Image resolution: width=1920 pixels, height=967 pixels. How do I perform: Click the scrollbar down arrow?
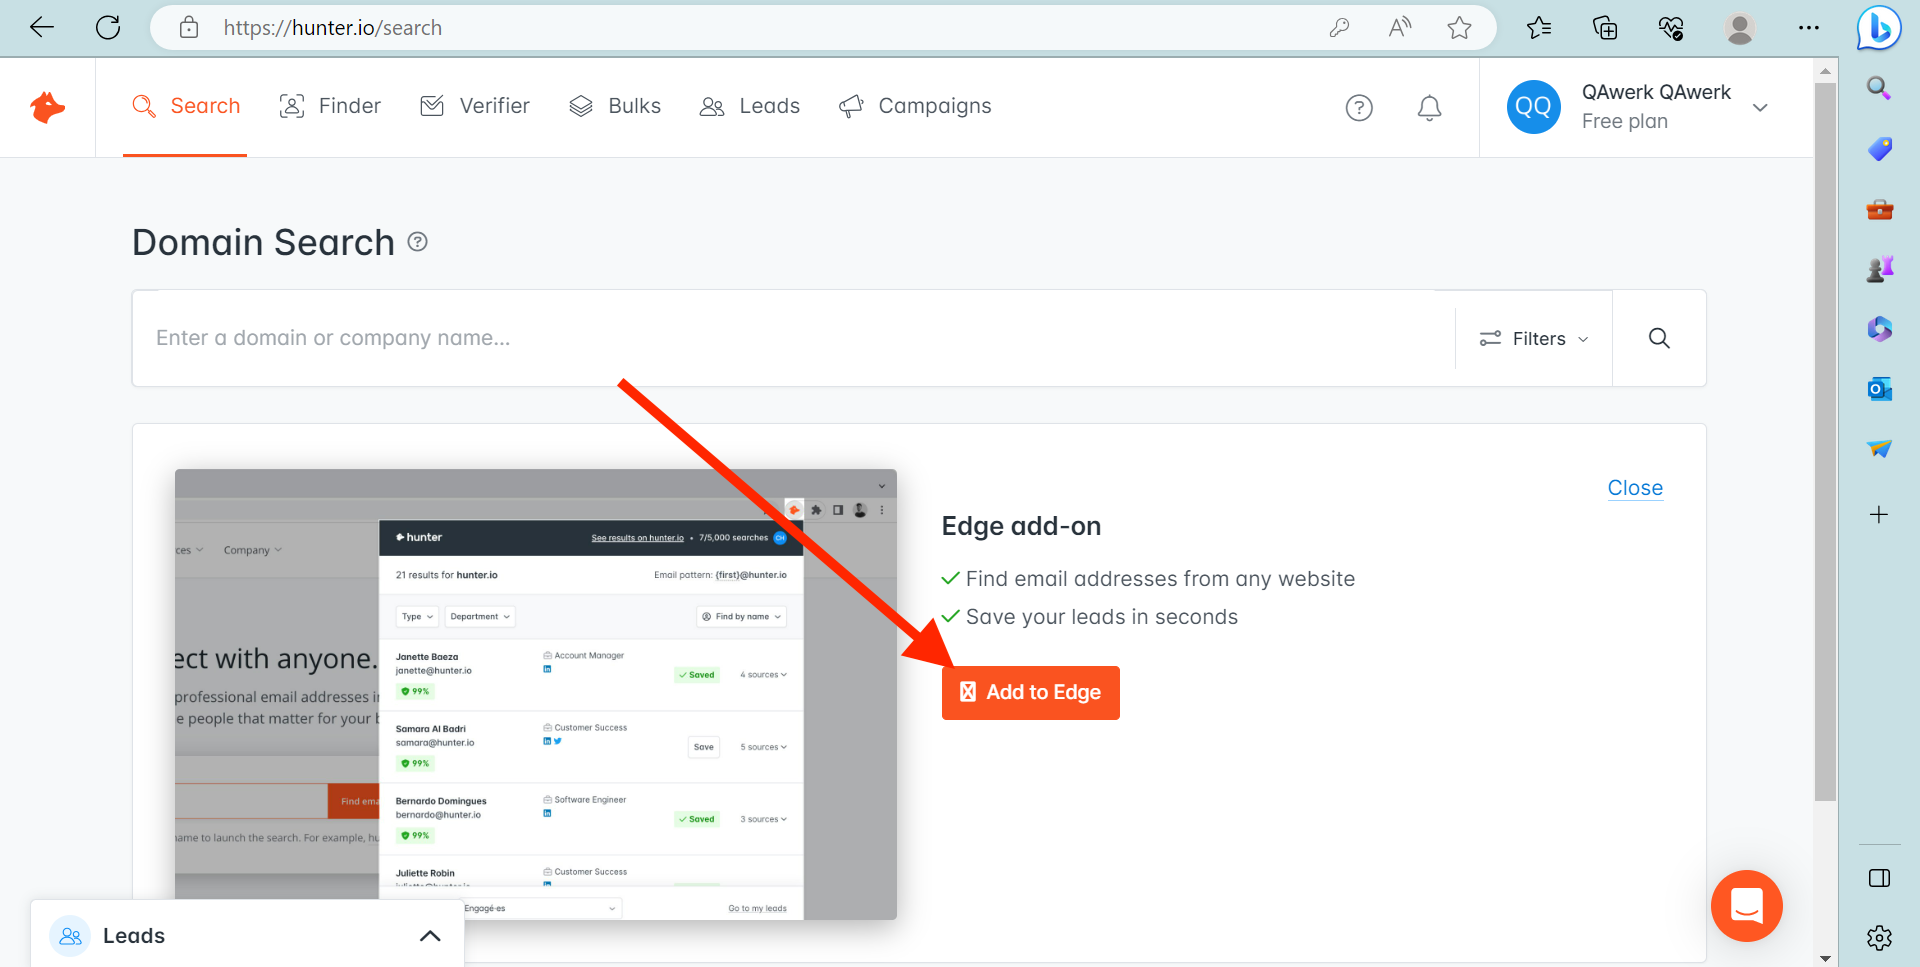(x=1825, y=958)
